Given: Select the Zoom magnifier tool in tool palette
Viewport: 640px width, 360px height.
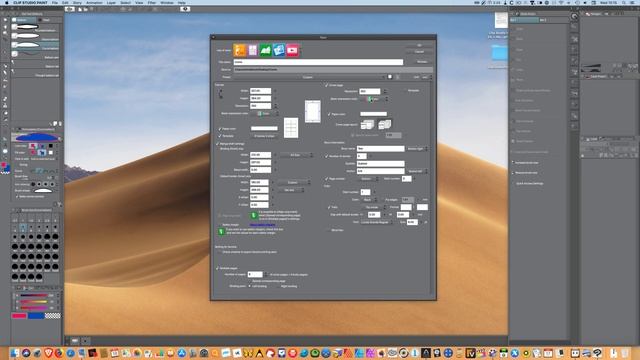Looking at the screenshot, I should [5, 19].
